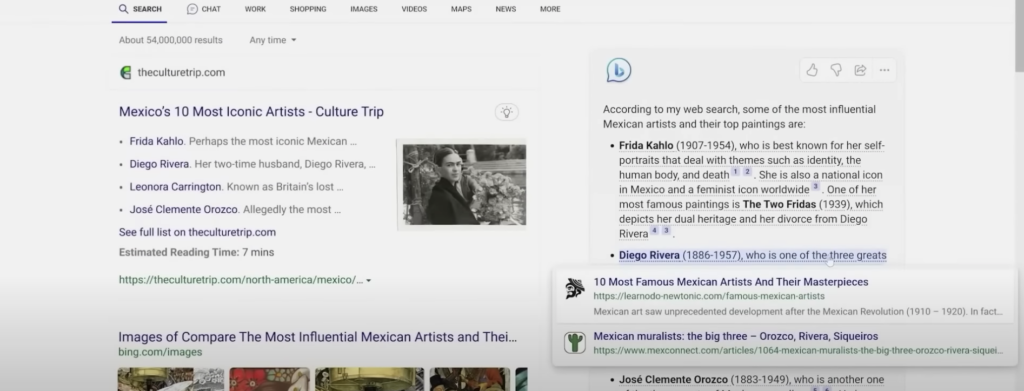Click the second image result thumbnail

pyautogui.click(x=270, y=379)
